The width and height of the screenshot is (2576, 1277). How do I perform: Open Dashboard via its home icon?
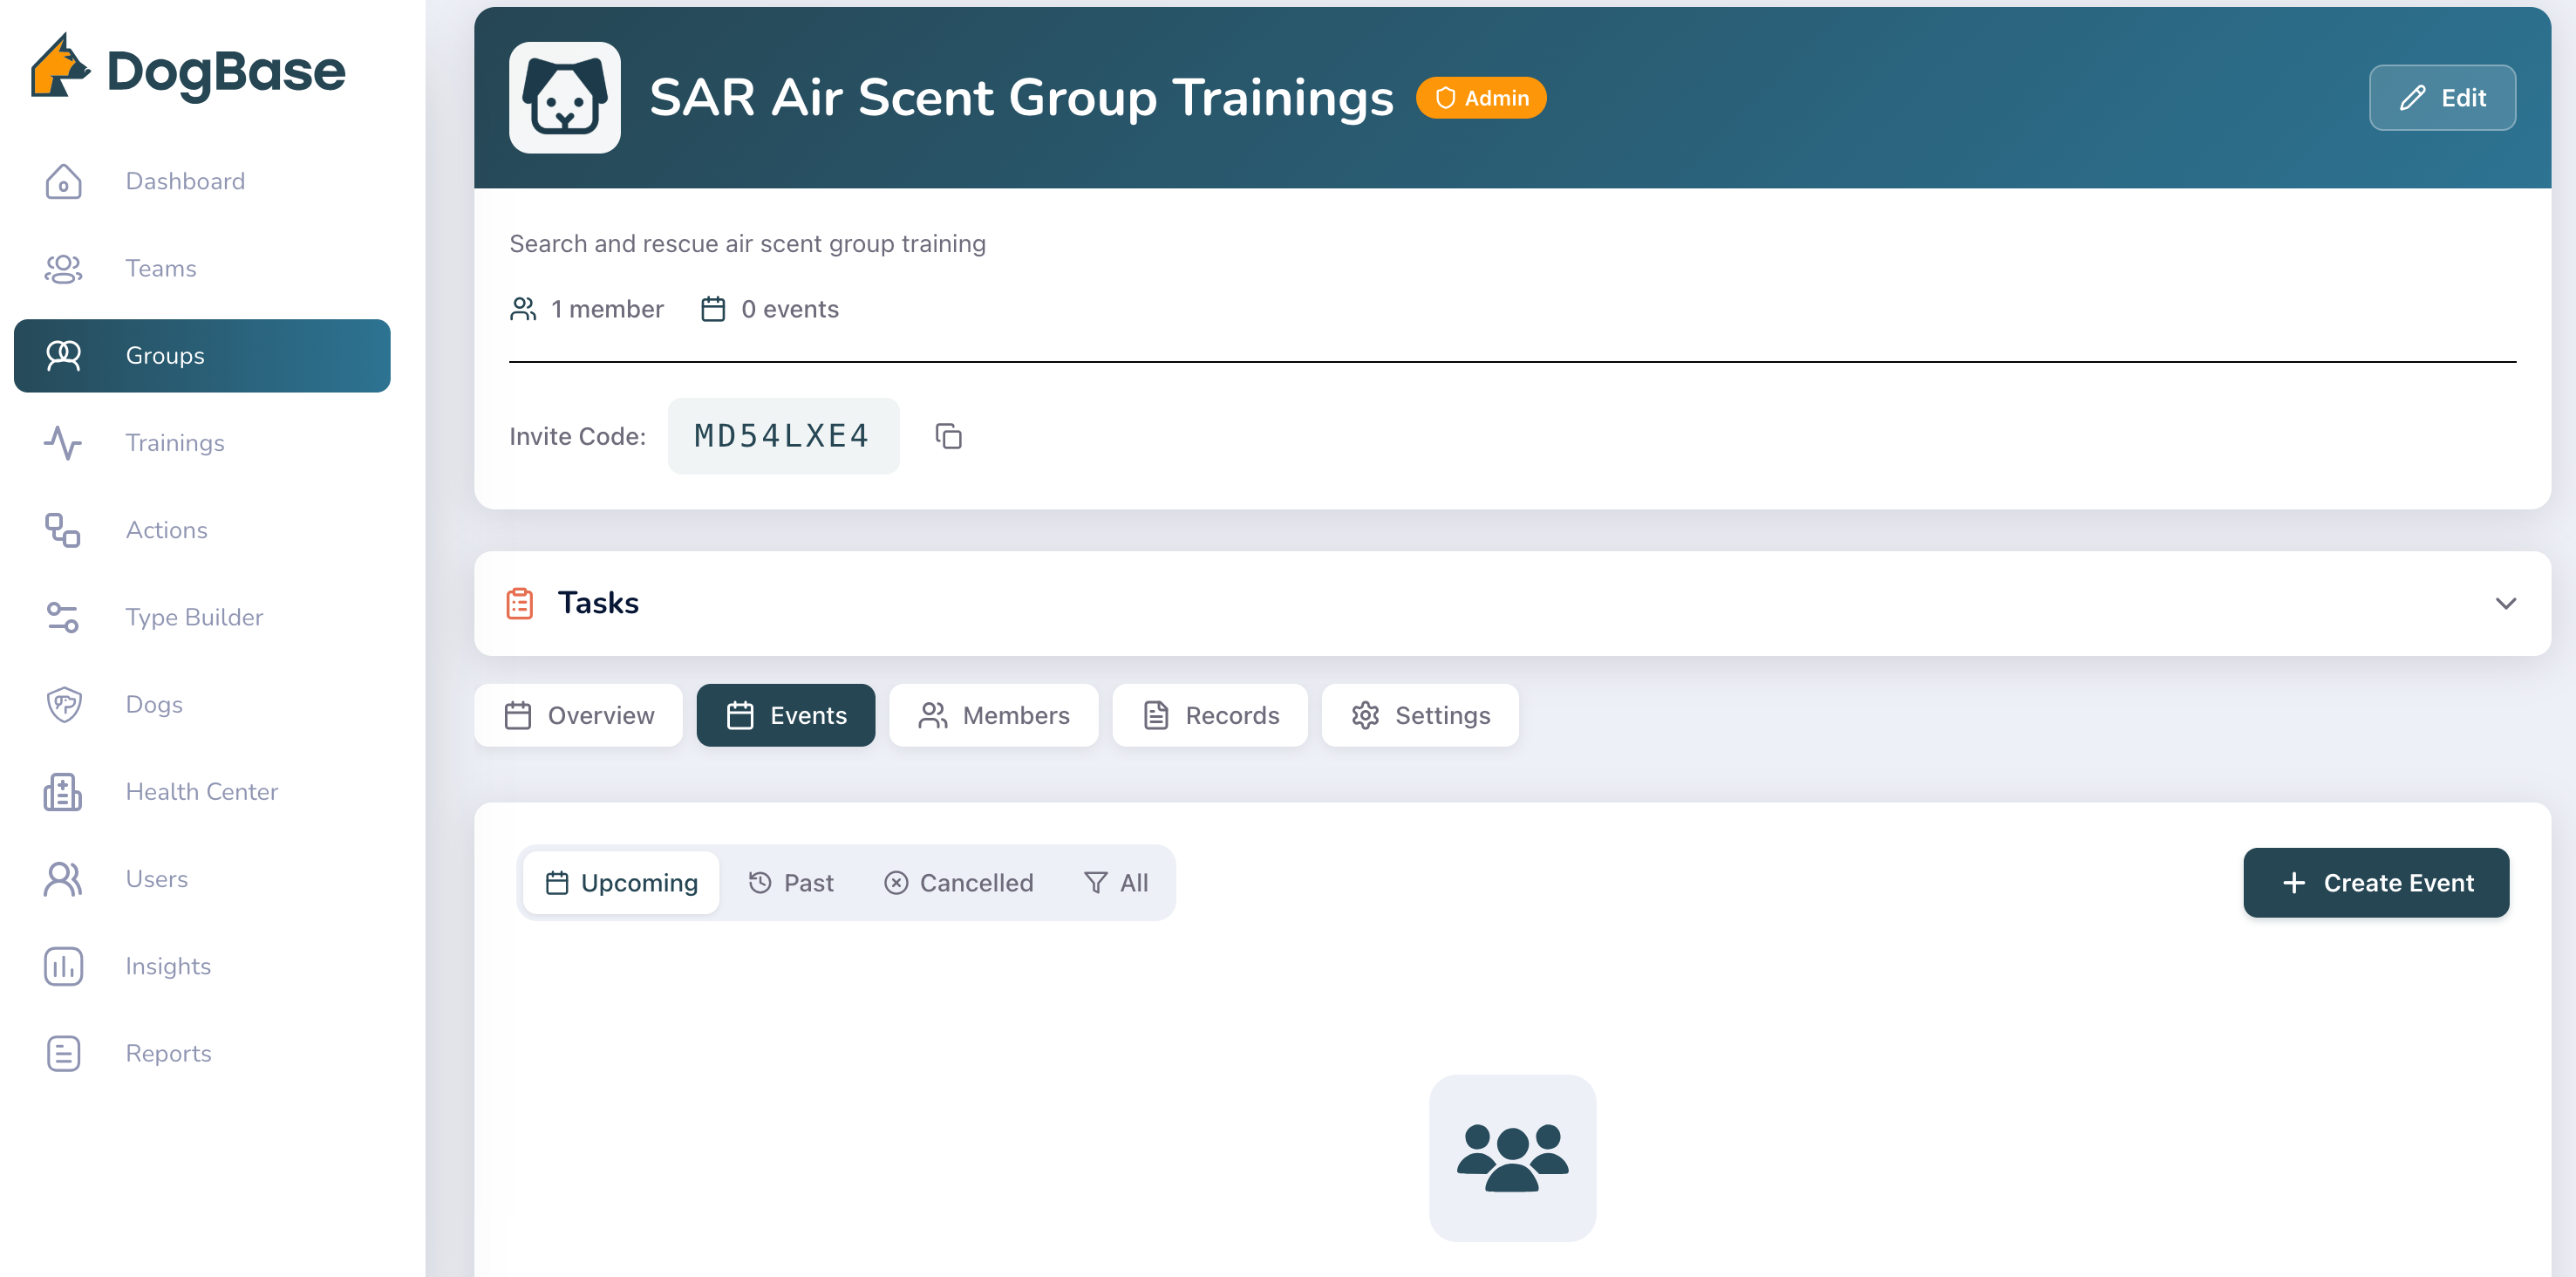click(x=63, y=181)
